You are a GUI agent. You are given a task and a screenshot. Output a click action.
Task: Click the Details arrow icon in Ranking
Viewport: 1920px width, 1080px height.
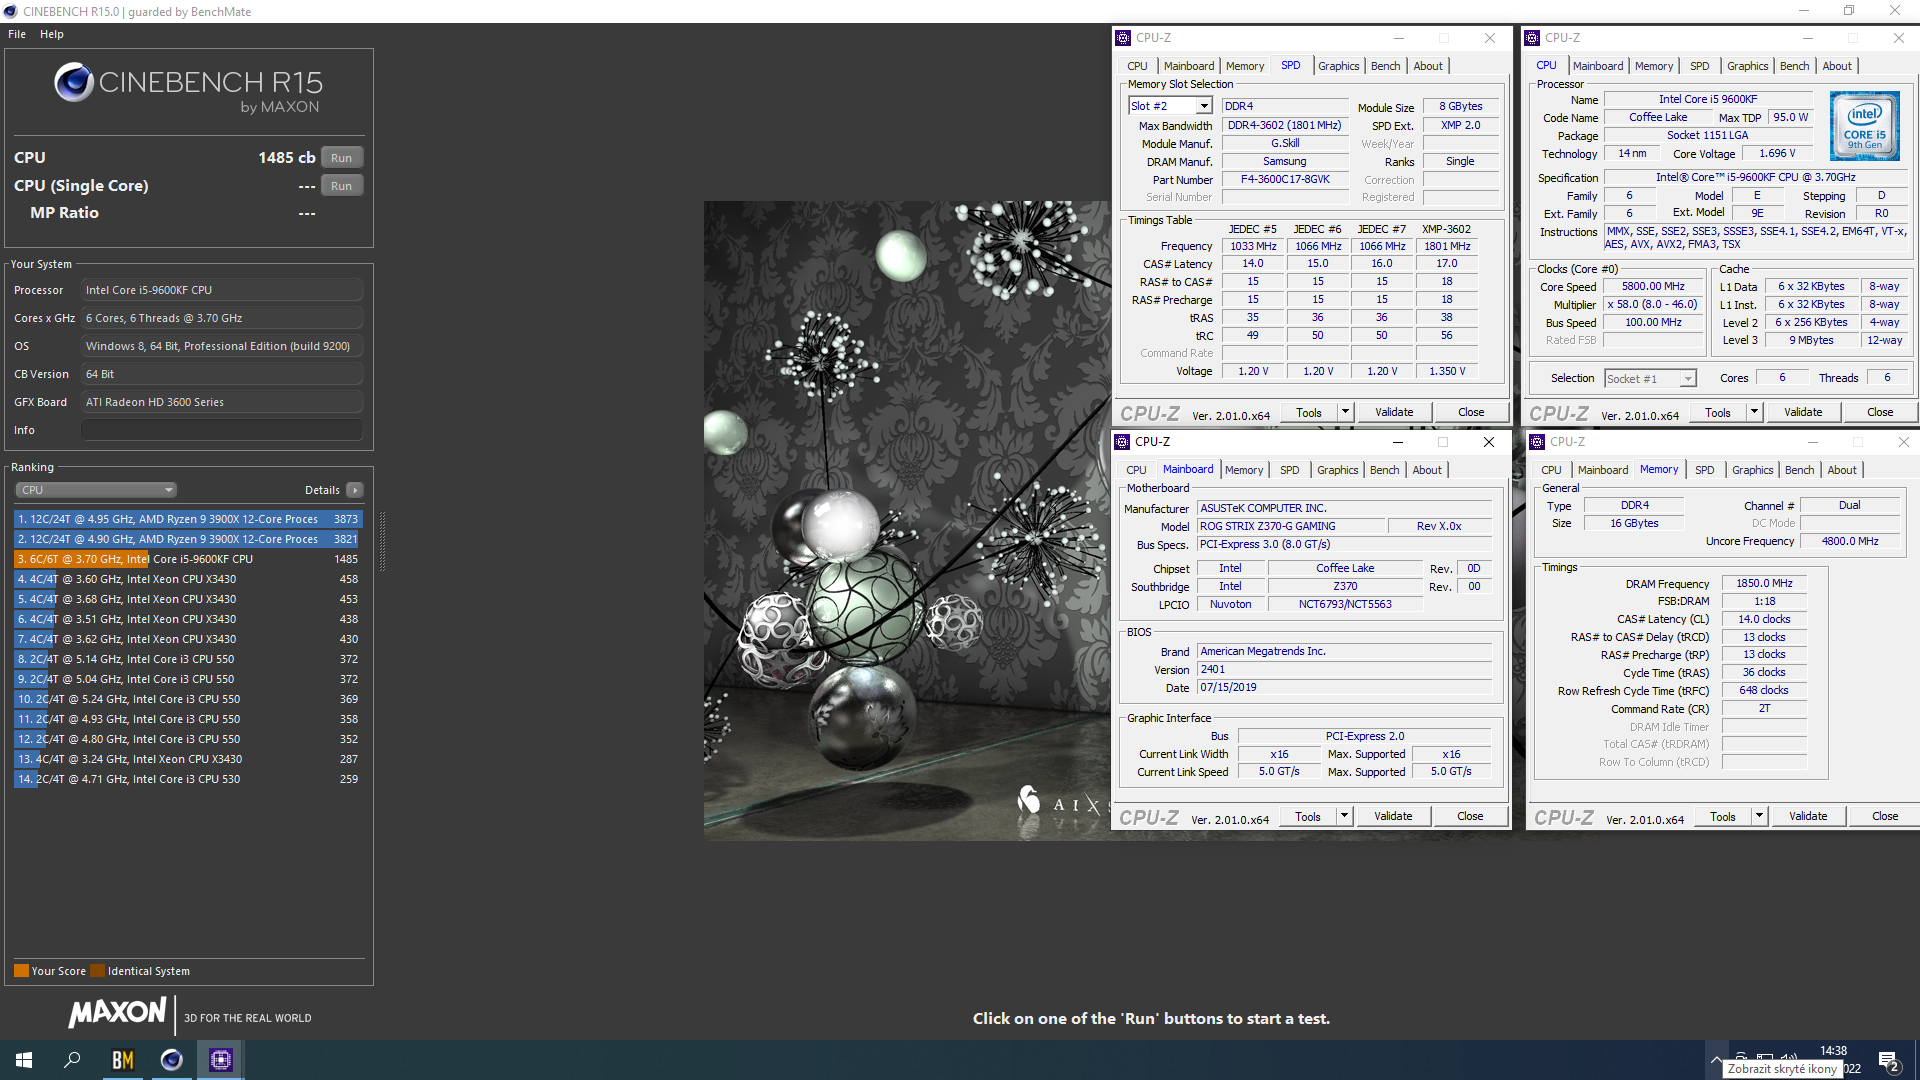click(355, 490)
